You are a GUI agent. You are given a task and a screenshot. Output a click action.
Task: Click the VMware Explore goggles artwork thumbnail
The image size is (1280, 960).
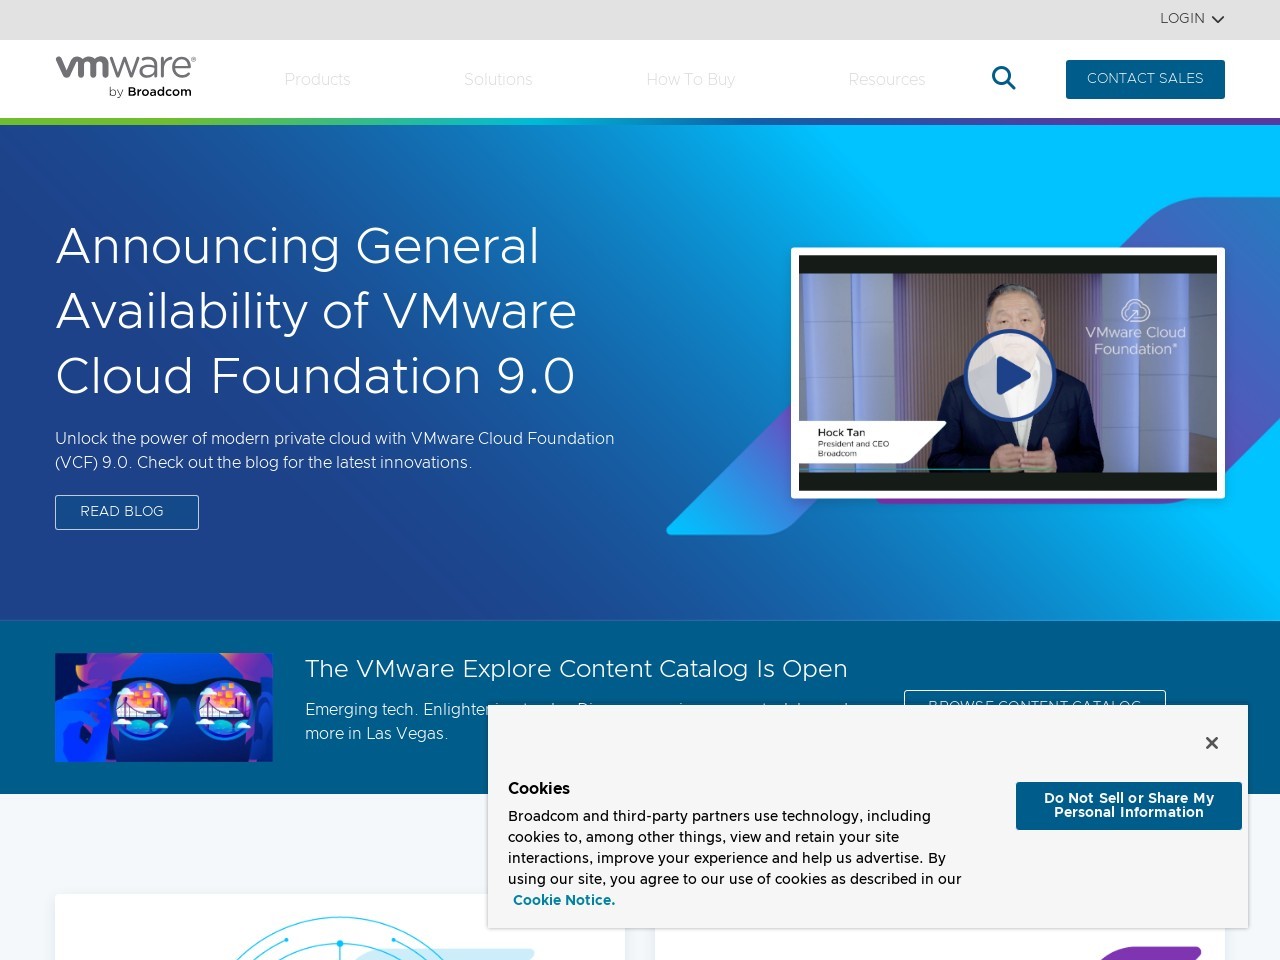[163, 706]
